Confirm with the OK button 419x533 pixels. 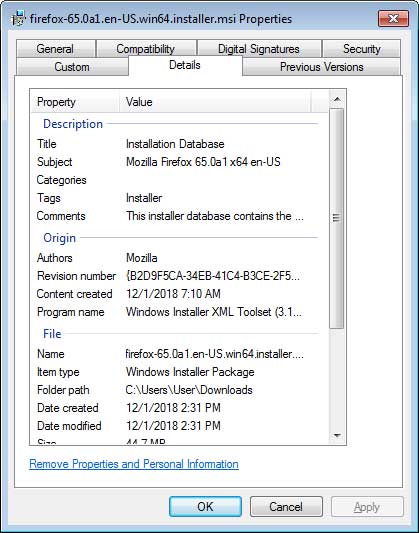(206, 506)
